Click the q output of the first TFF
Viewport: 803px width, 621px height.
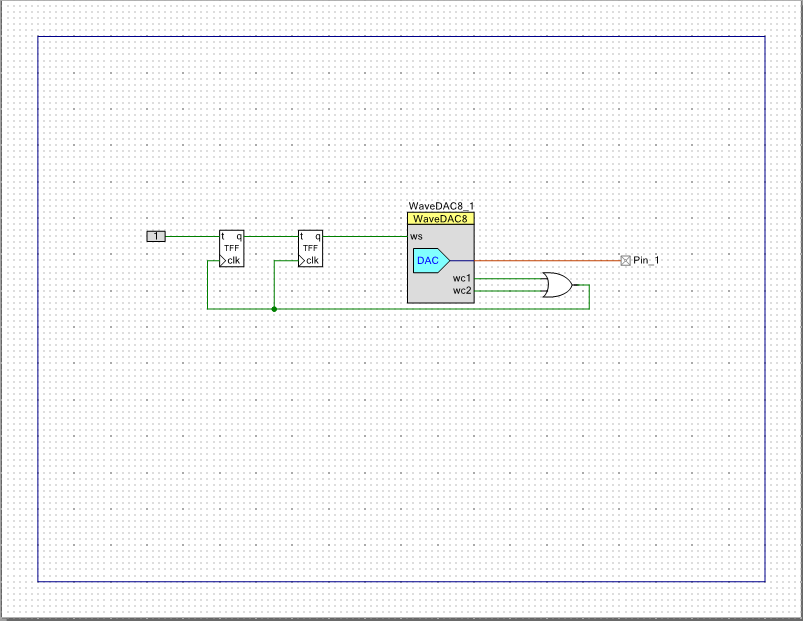(x=239, y=237)
